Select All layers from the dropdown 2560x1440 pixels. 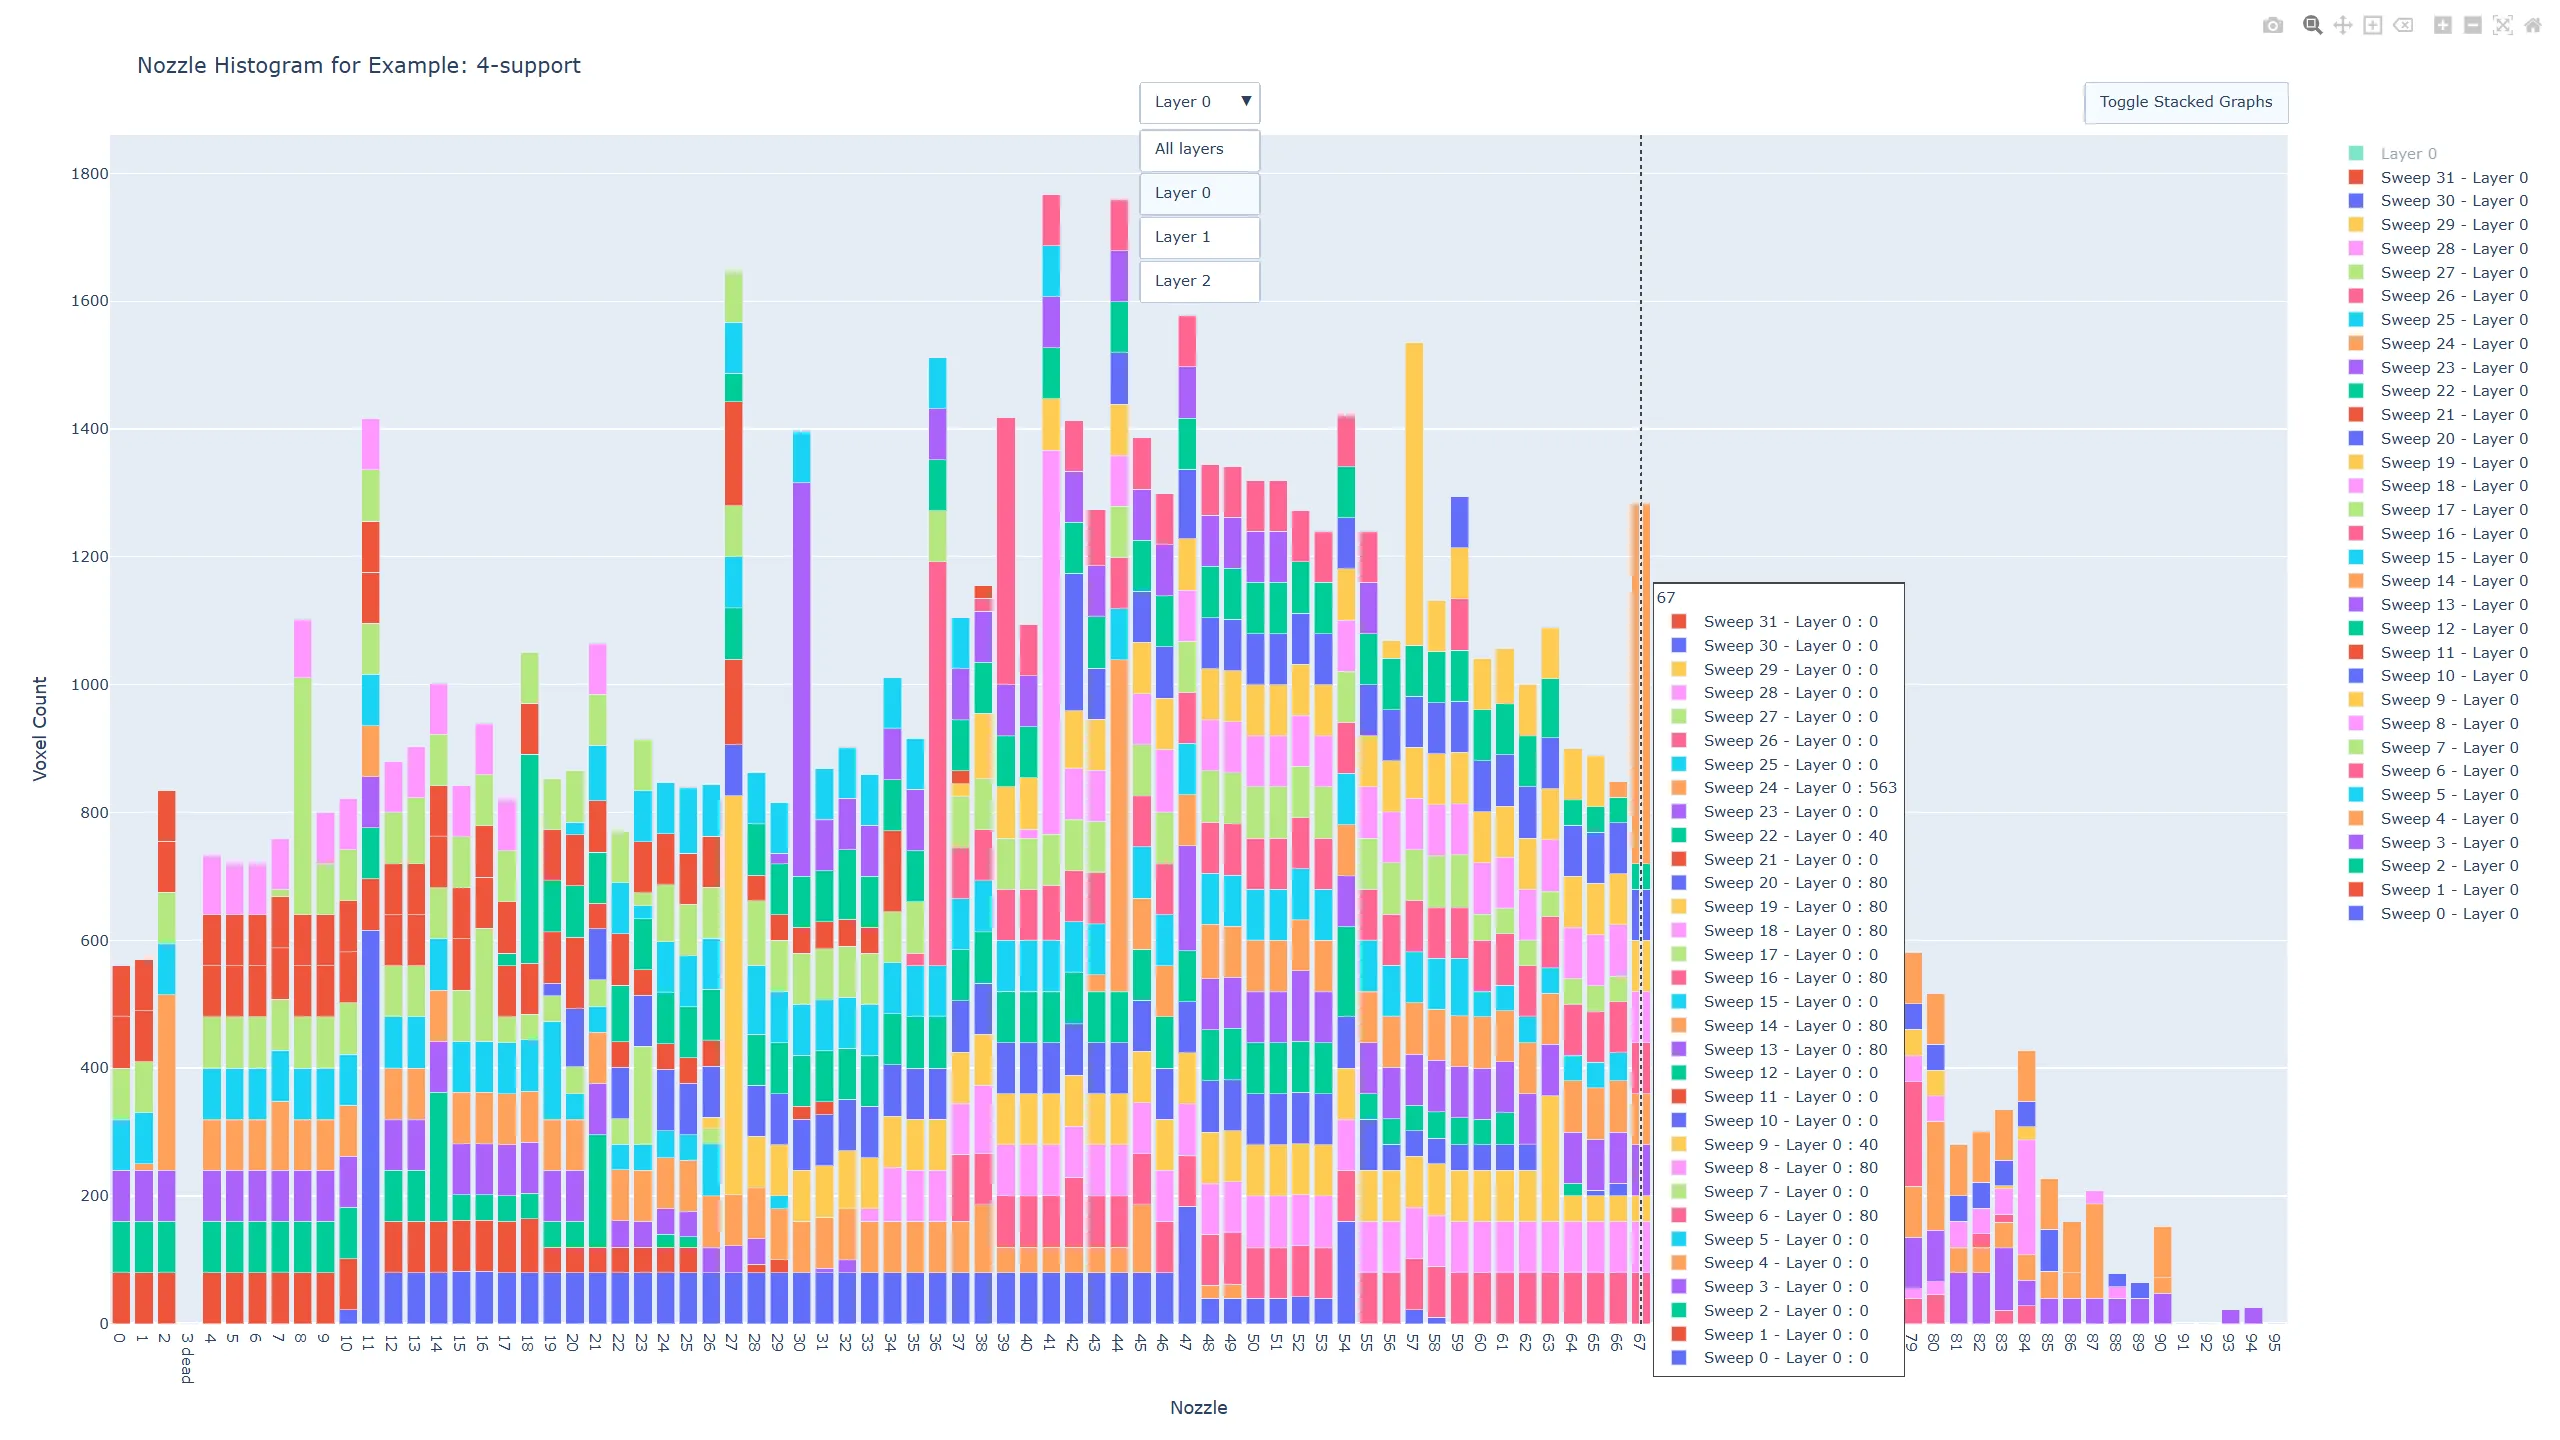[x=1199, y=149]
